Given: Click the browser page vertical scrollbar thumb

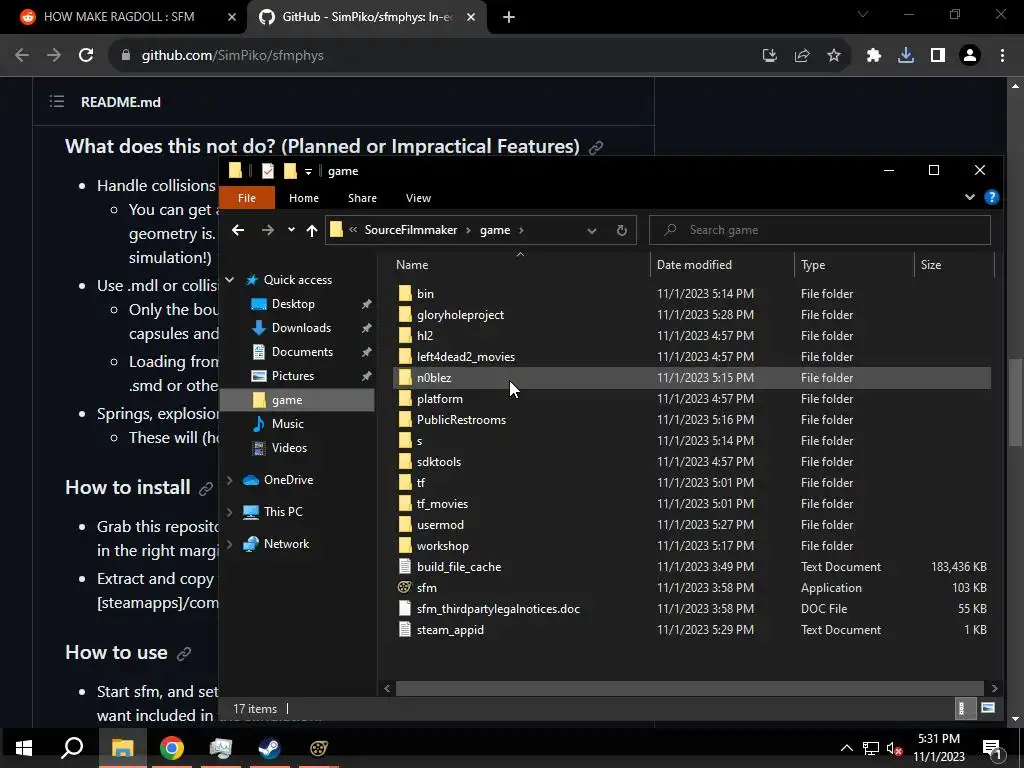Looking at the screenshot, I should click(1015, 402).
